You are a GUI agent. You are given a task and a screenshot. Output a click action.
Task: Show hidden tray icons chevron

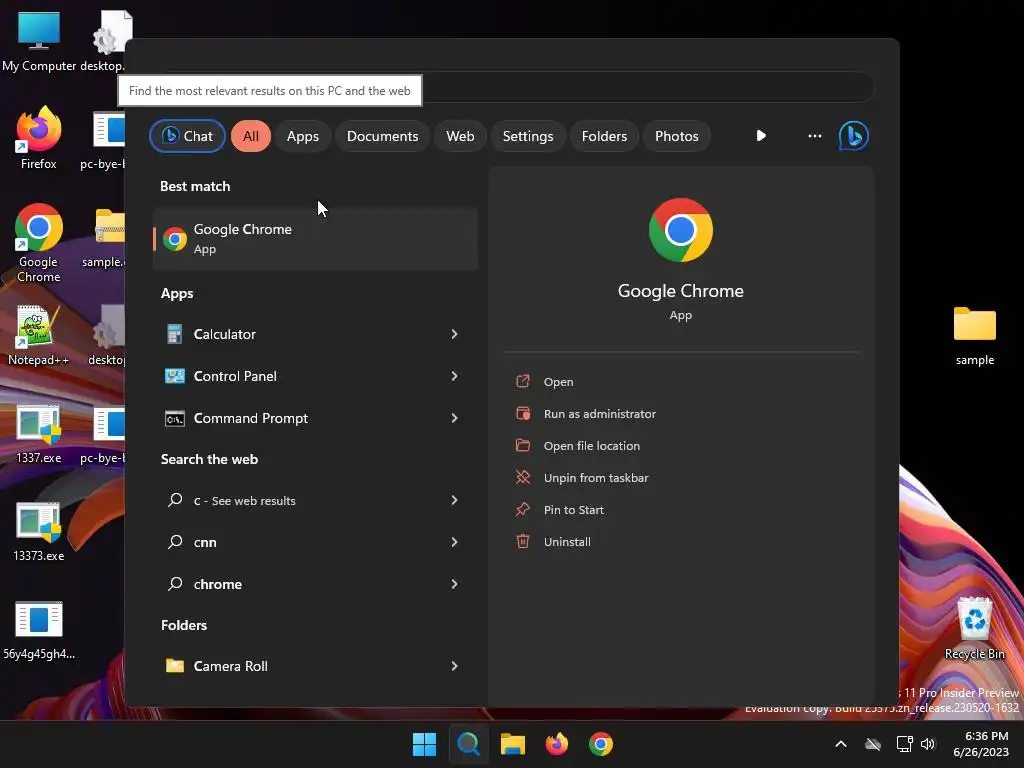841,744
